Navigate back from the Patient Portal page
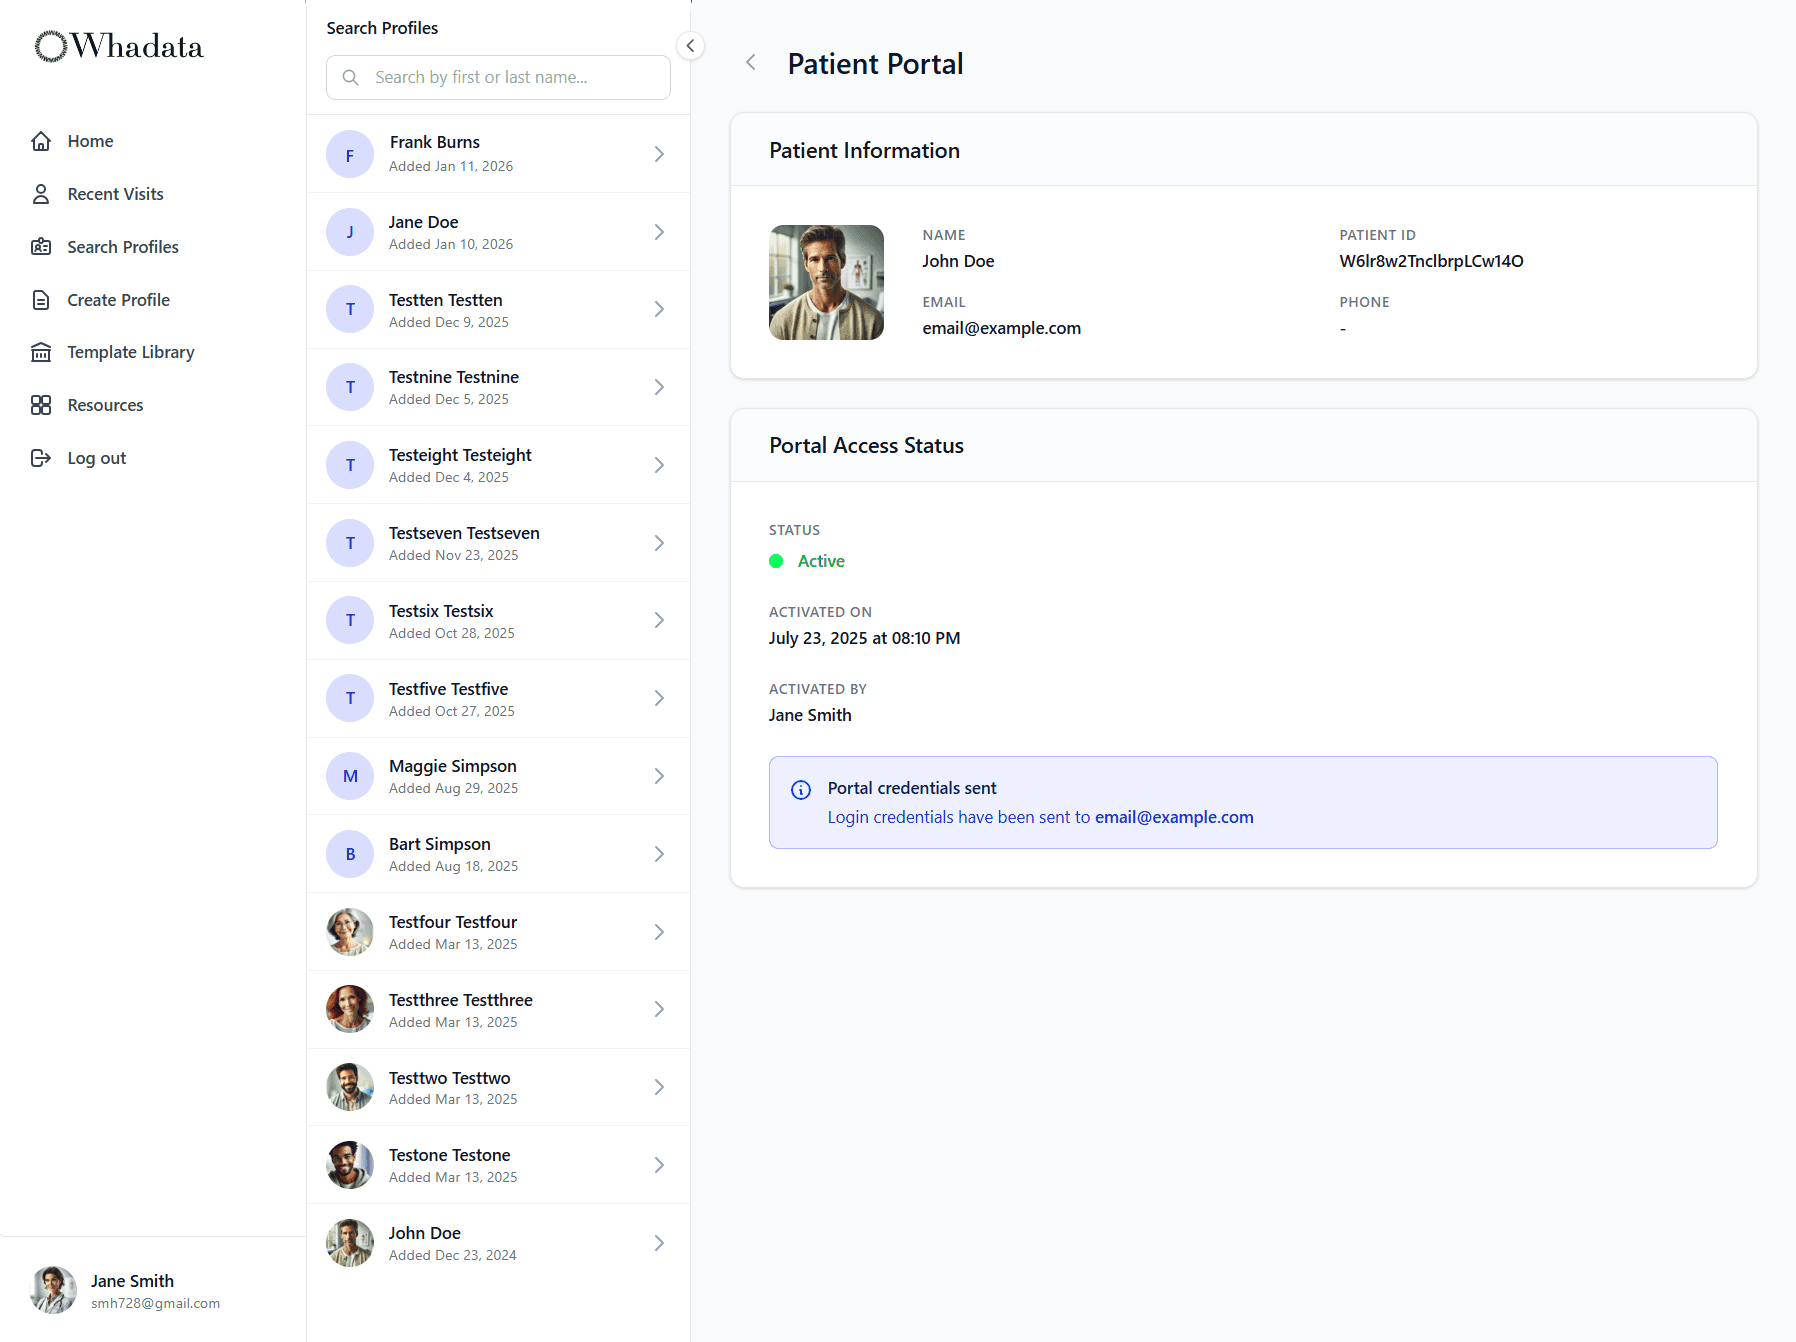Screen dimensions: 1796x1342 tap(750, 62)
